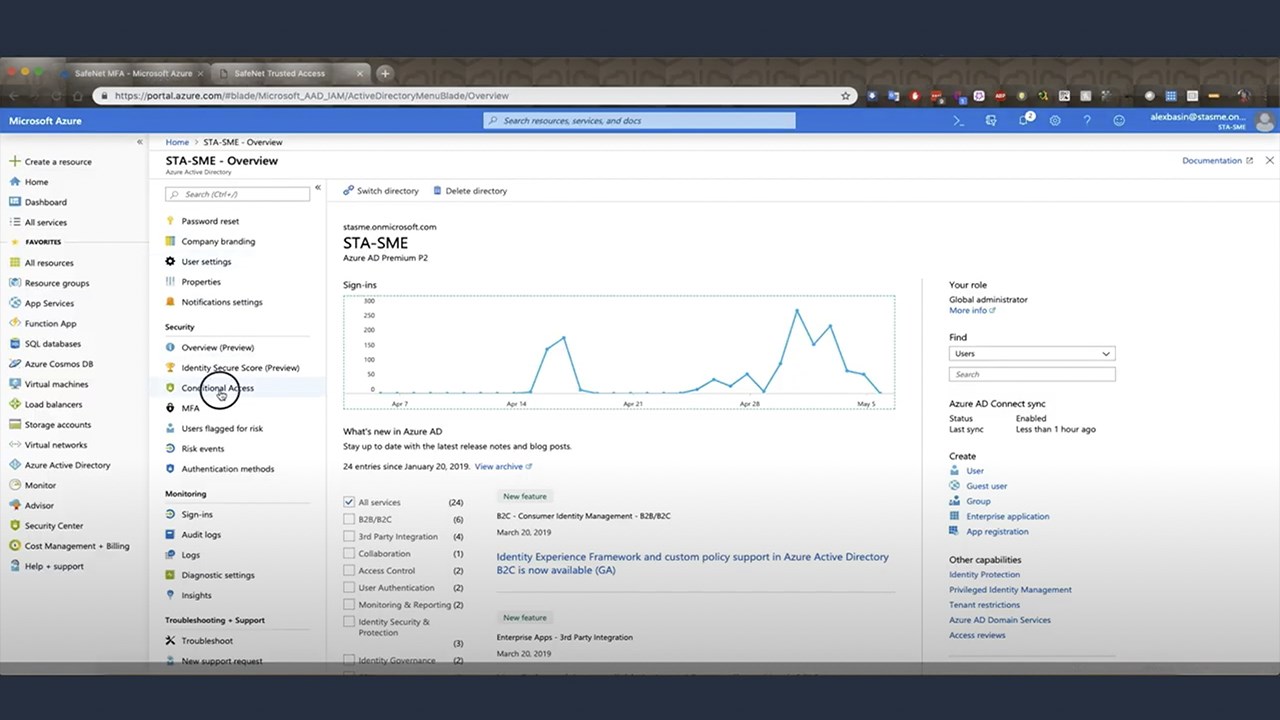Click the Switch directory icon
Image resolution: width=1280 pixels, height=720 pixels.
pos(348,191)
